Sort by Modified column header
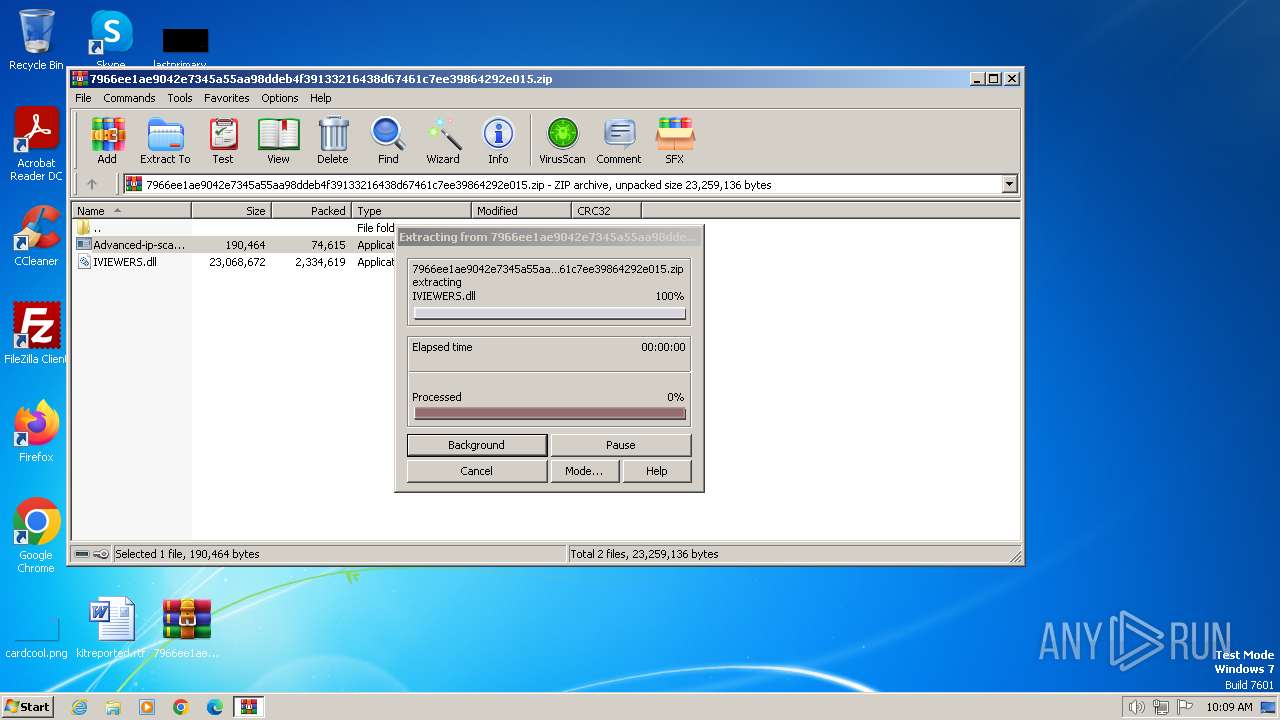The width and height of the screenshot is (1280, 720). pos(521,211)
